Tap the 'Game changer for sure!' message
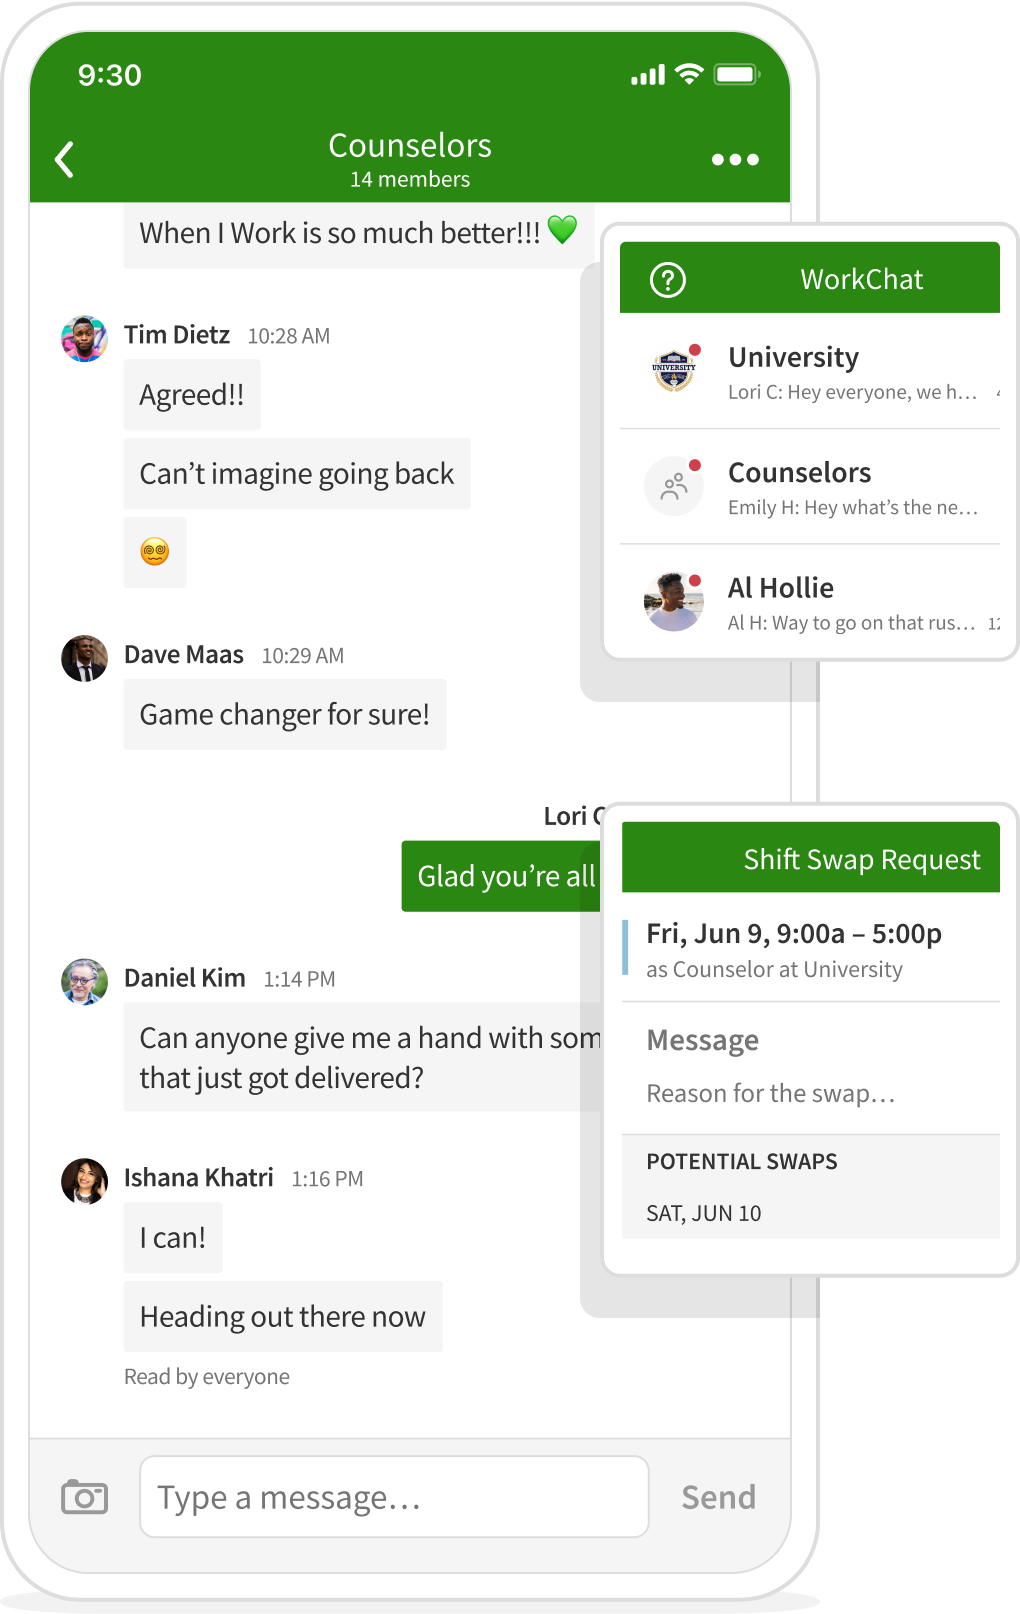The image size is (1020, 1614). (285, 715)
